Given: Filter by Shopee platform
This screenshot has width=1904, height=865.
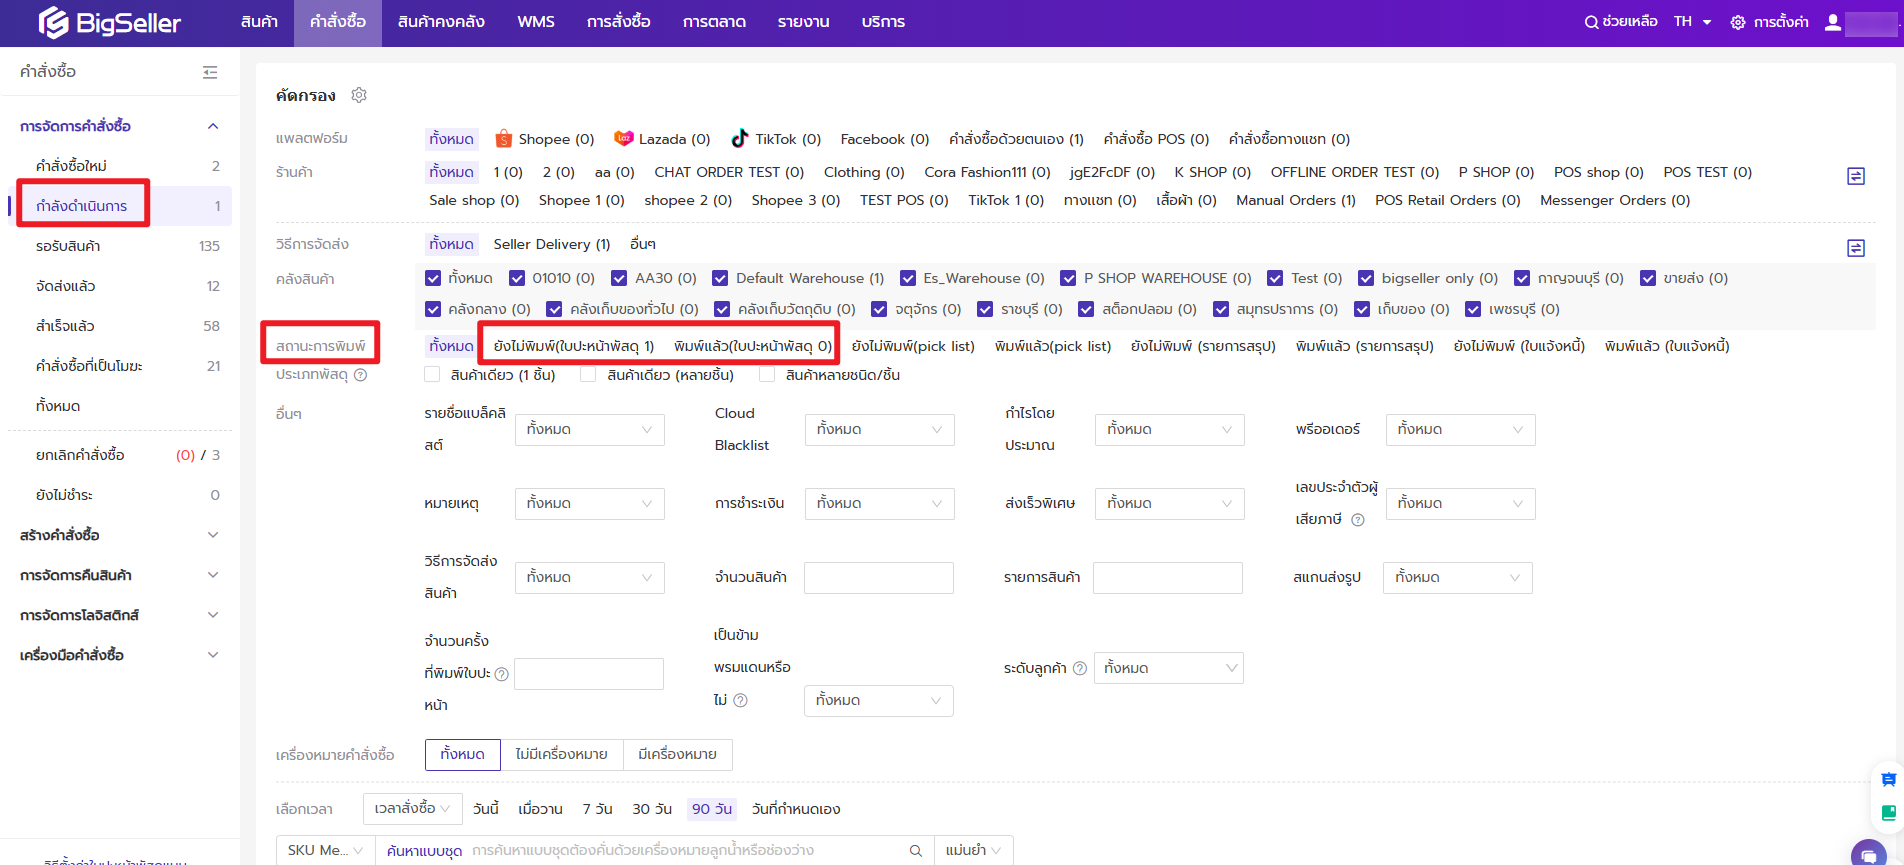Looking at the screenshot, I should tap(545, 139).
